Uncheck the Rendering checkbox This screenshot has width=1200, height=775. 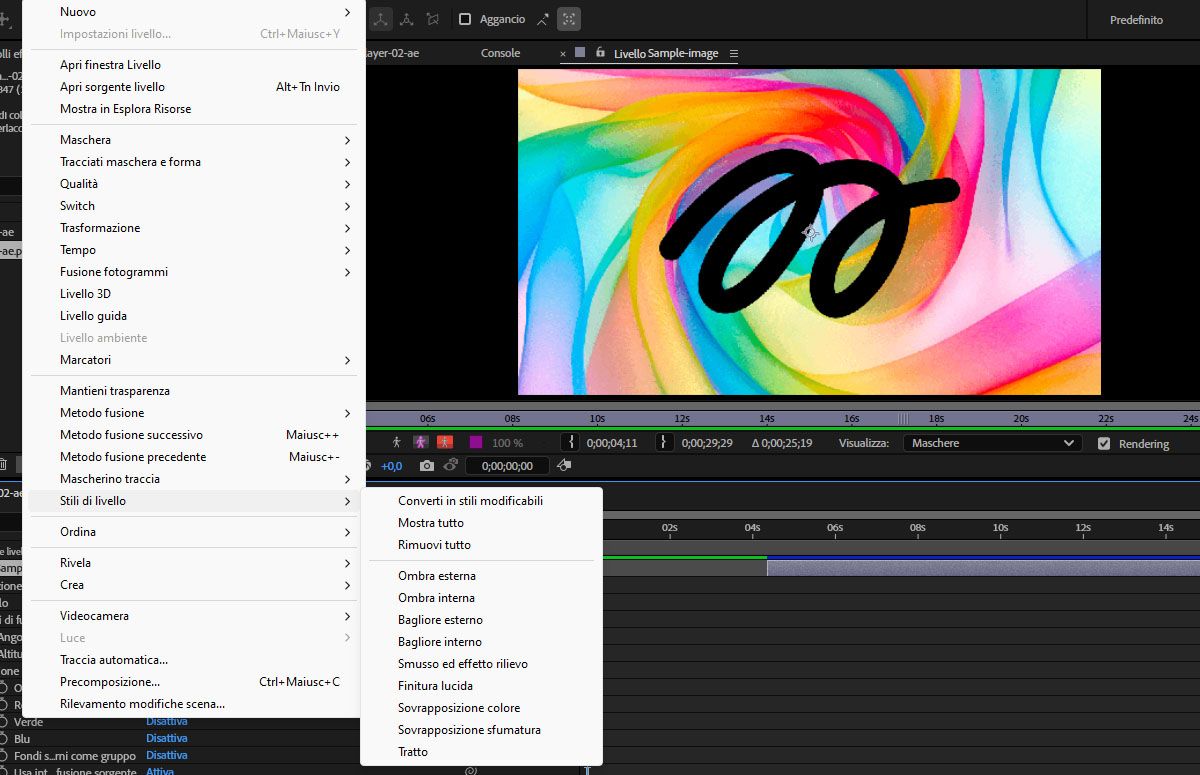(1104, 443)
